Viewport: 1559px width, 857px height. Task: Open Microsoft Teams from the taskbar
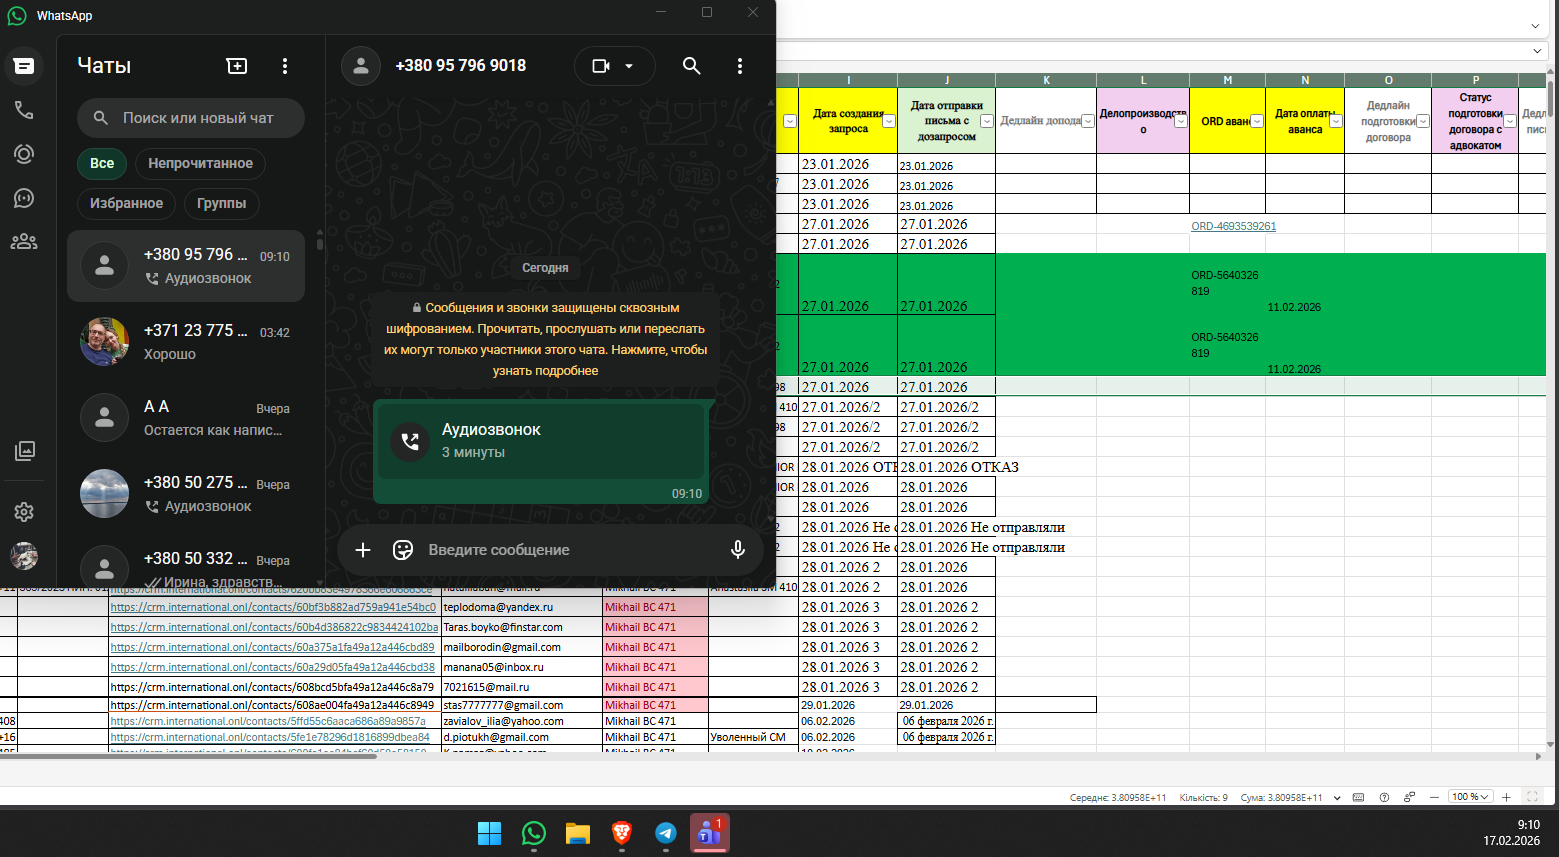tap(710, 833)
